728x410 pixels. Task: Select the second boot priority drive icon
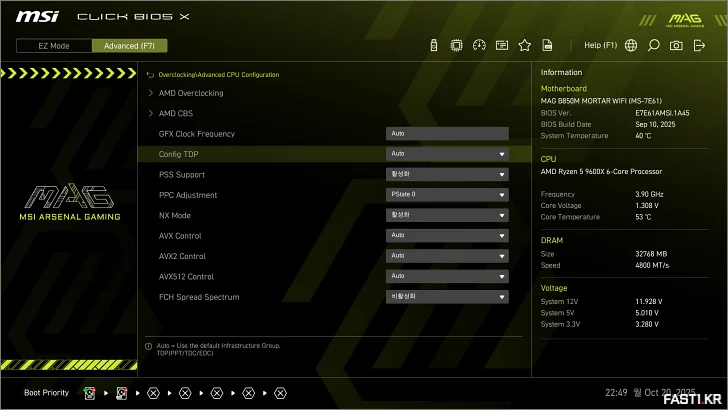[x=122, y=393]
